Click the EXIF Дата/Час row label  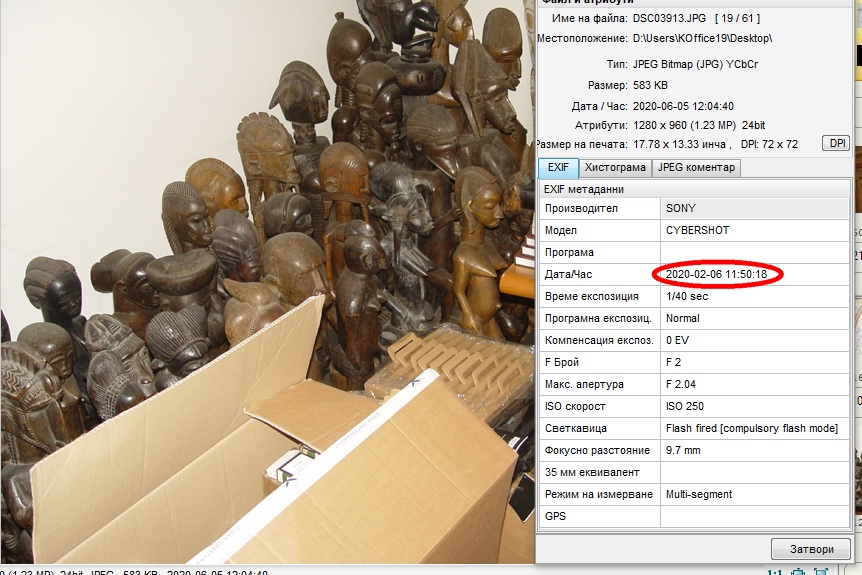pyautogui.click(x=568, y=274)
